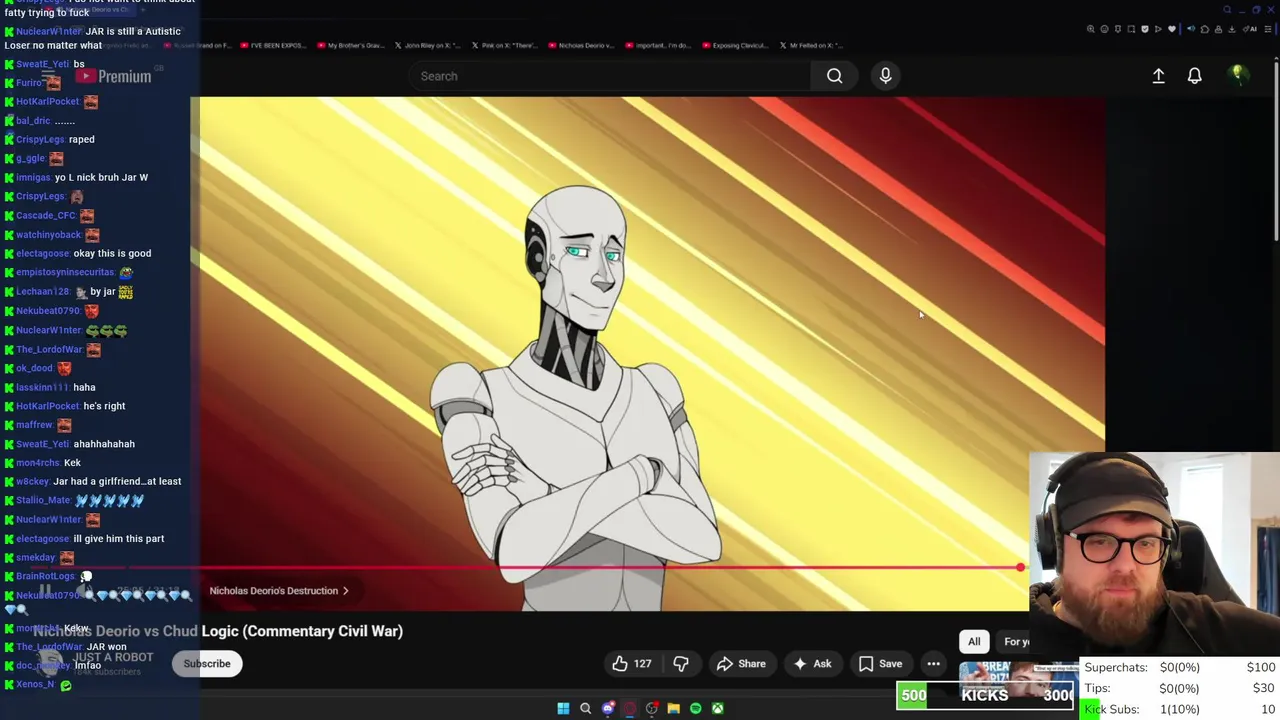Open Discord from taskbar
The width and height of the screenshot is (1280, 720).
pyautogui.click(x=608, y=708)
